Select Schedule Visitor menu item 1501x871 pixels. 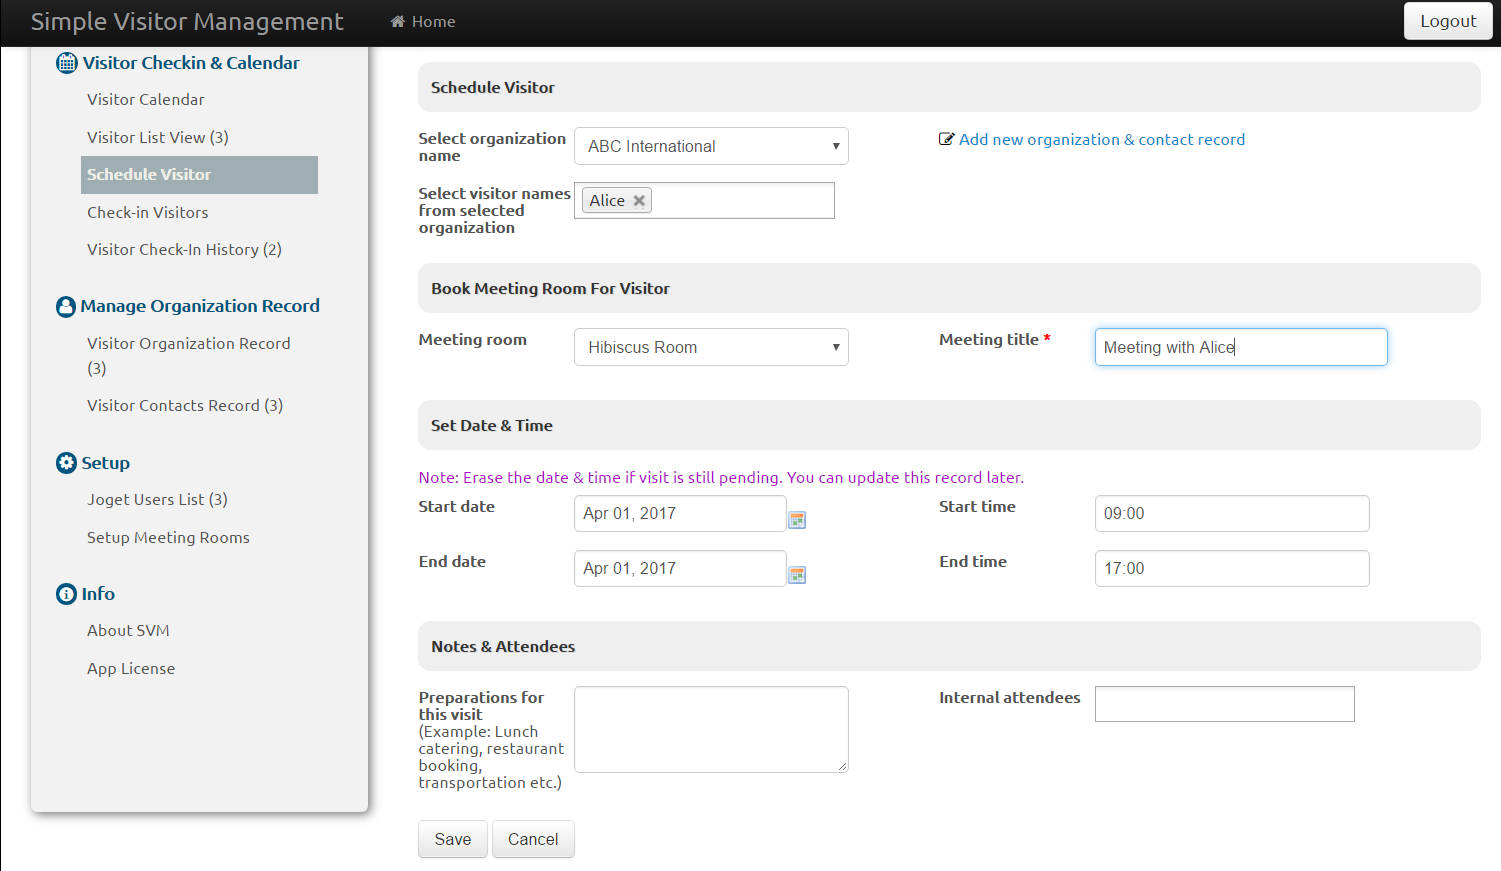tap(199, 174)
